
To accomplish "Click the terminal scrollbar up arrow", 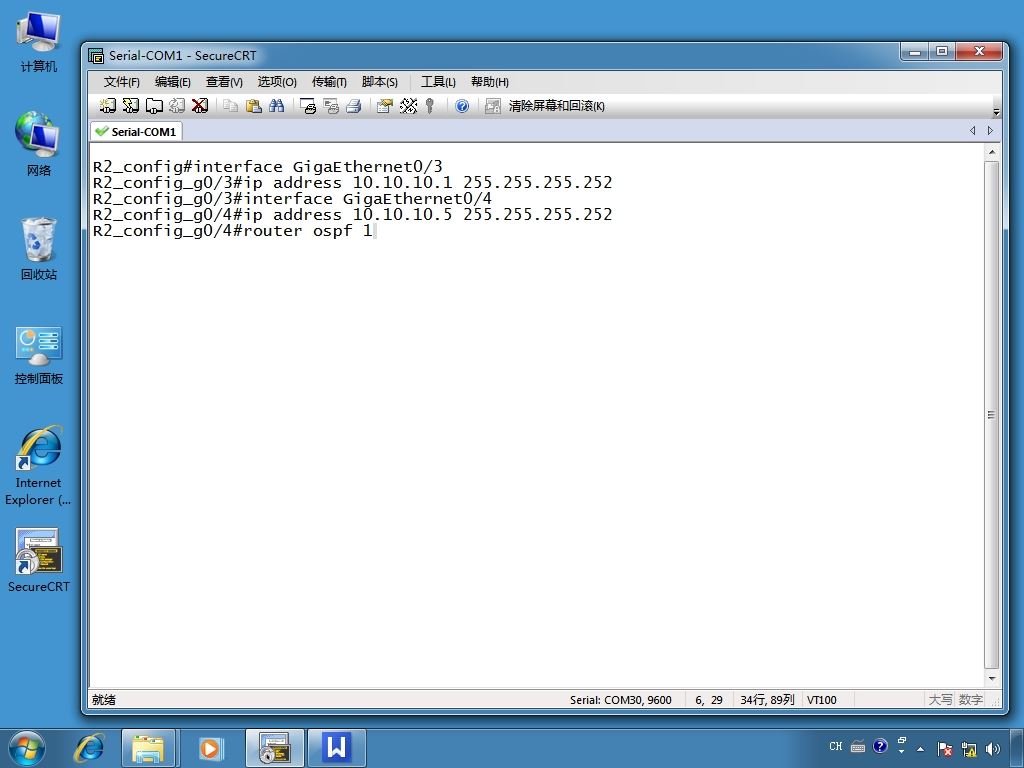I will coord(991,152).
